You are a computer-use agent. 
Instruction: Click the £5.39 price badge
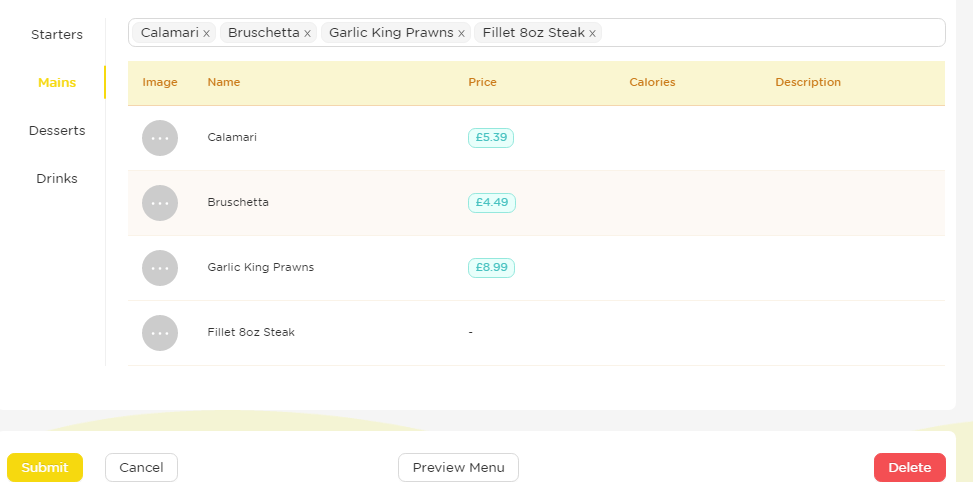point(491,138)
